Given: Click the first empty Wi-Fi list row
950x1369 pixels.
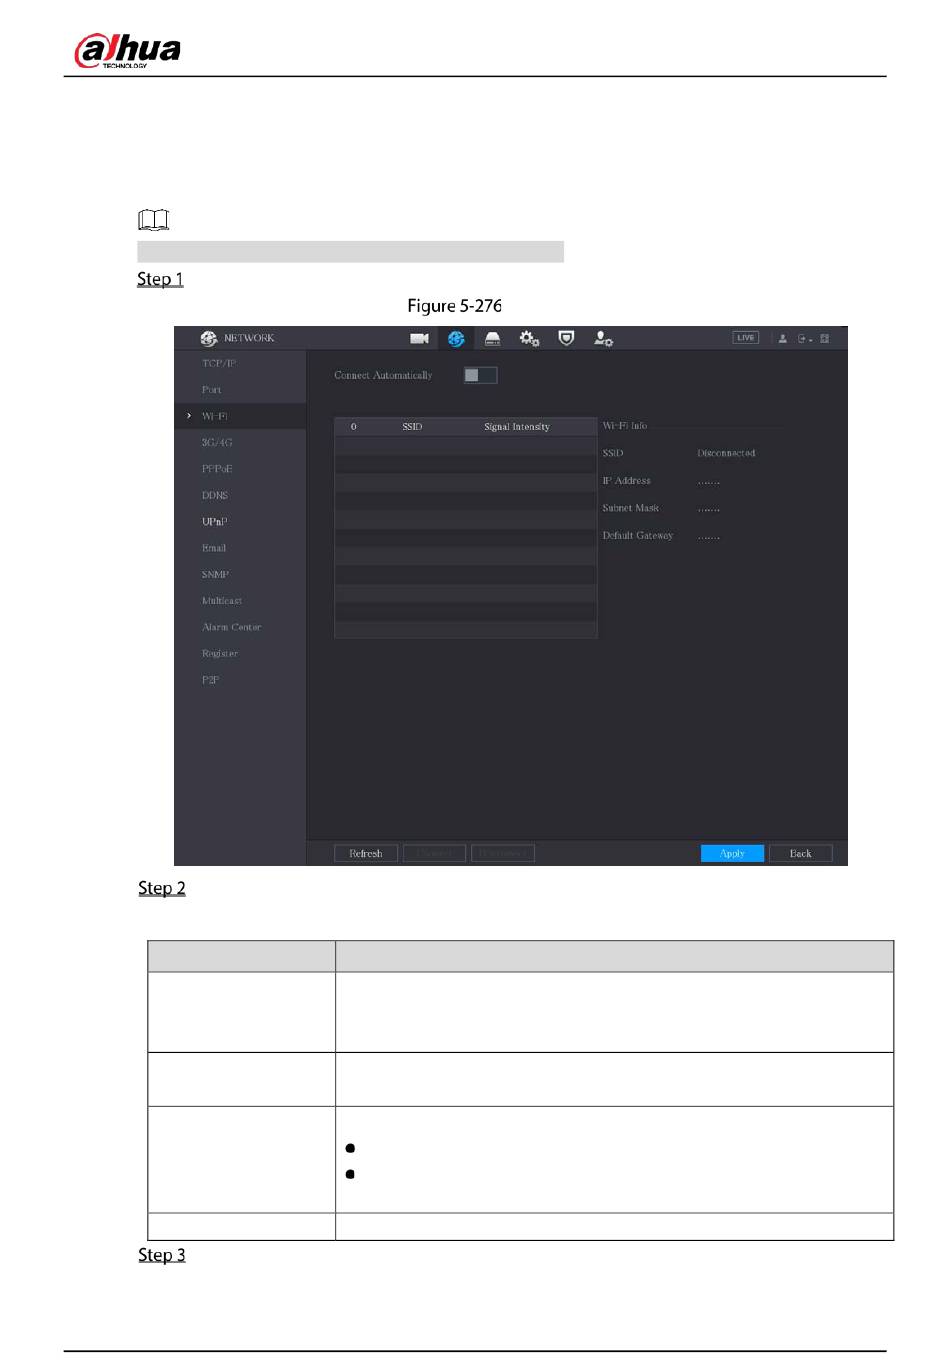Looking at the screenshot, I should 465,446.
